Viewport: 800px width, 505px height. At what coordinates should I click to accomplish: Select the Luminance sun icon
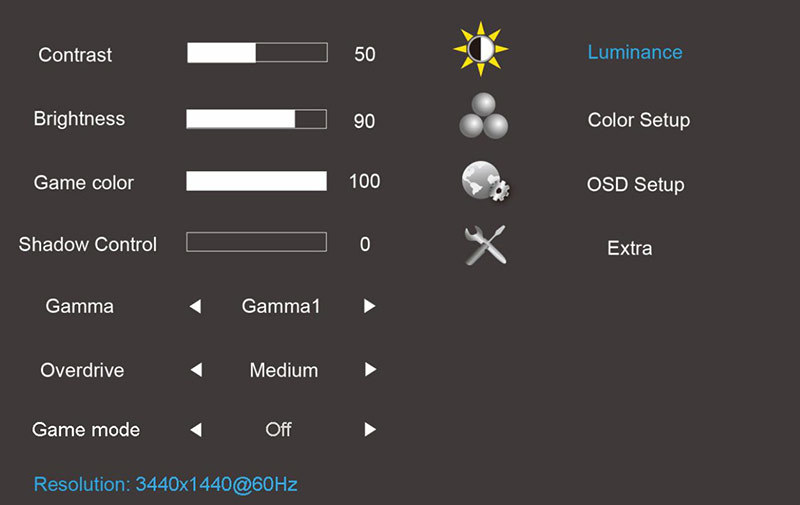(x=481, y=49)
